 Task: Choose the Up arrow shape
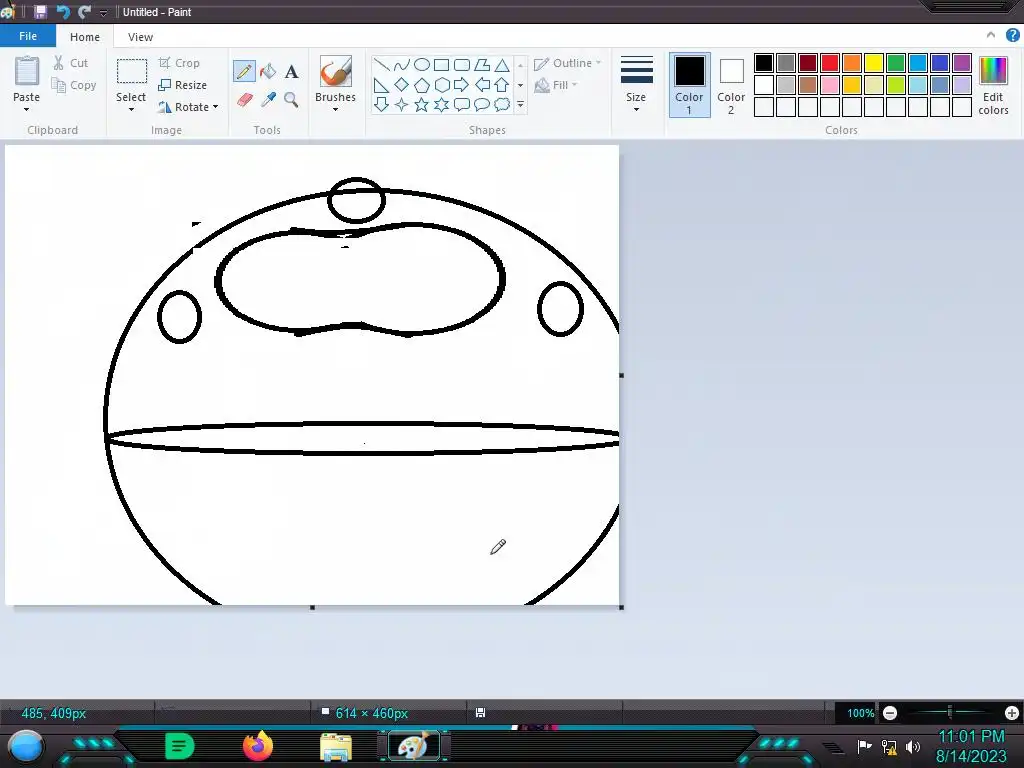(x=502, y=85)
